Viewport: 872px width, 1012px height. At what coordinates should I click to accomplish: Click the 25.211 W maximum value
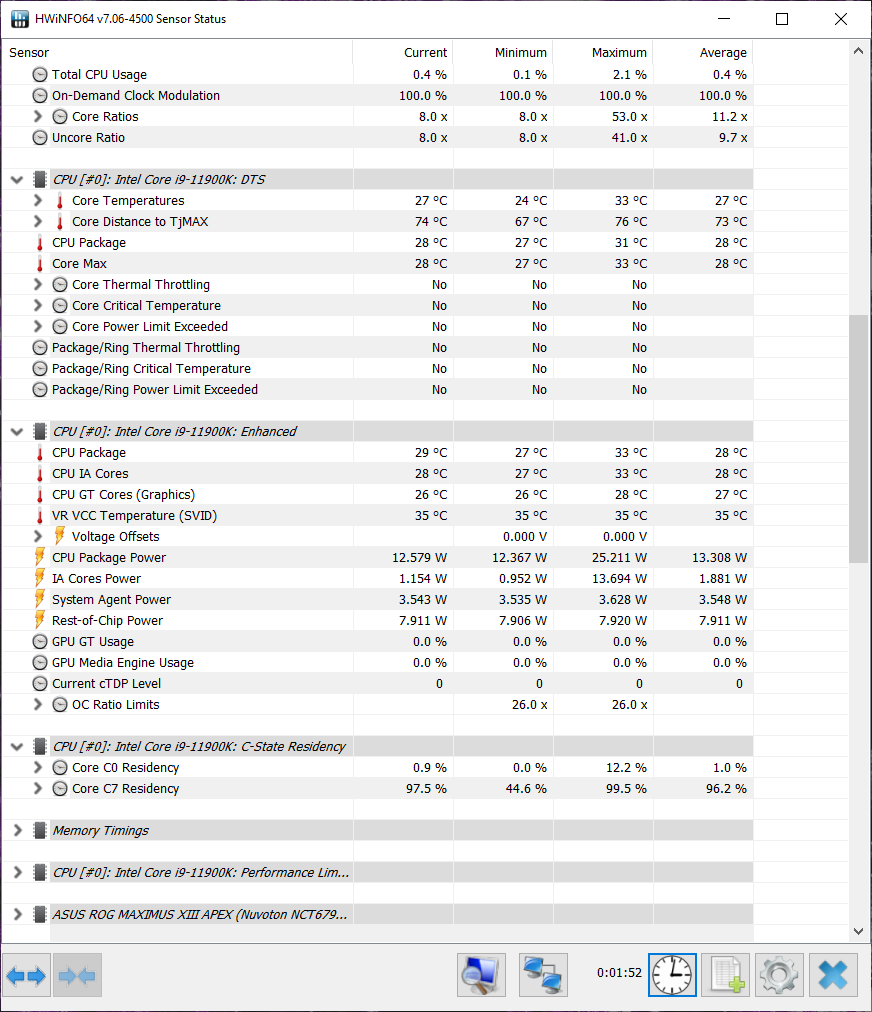pyautogui.click(x=619, y=558)
